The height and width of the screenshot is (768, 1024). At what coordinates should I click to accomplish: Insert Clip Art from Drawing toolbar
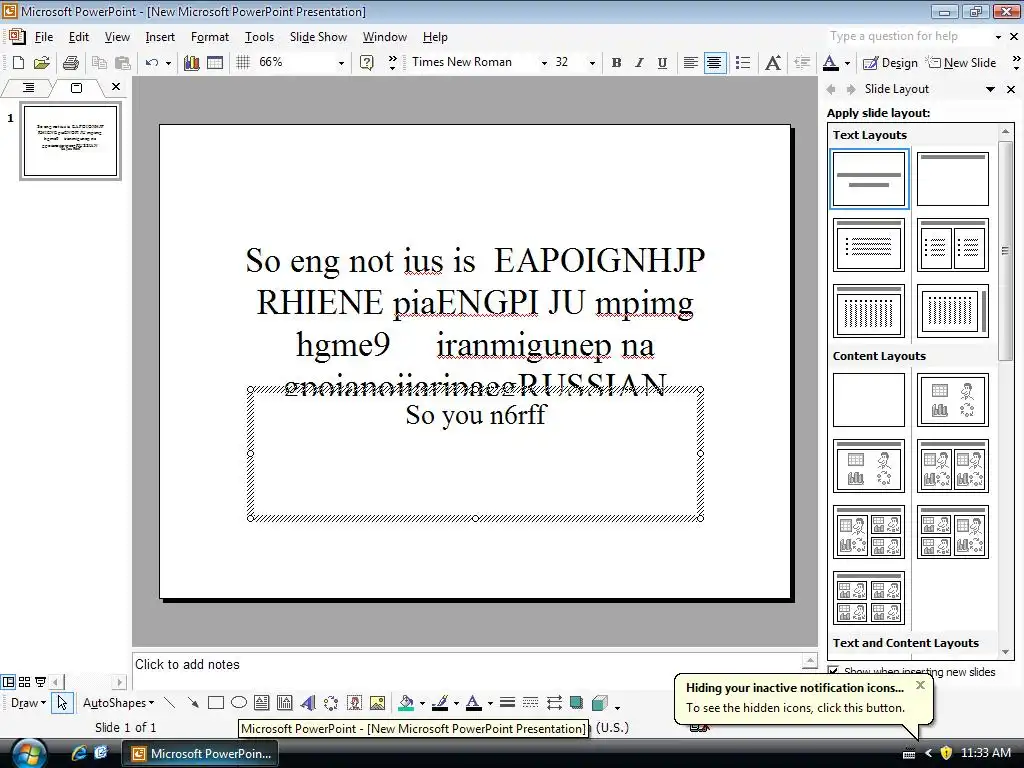click(355, 703)
